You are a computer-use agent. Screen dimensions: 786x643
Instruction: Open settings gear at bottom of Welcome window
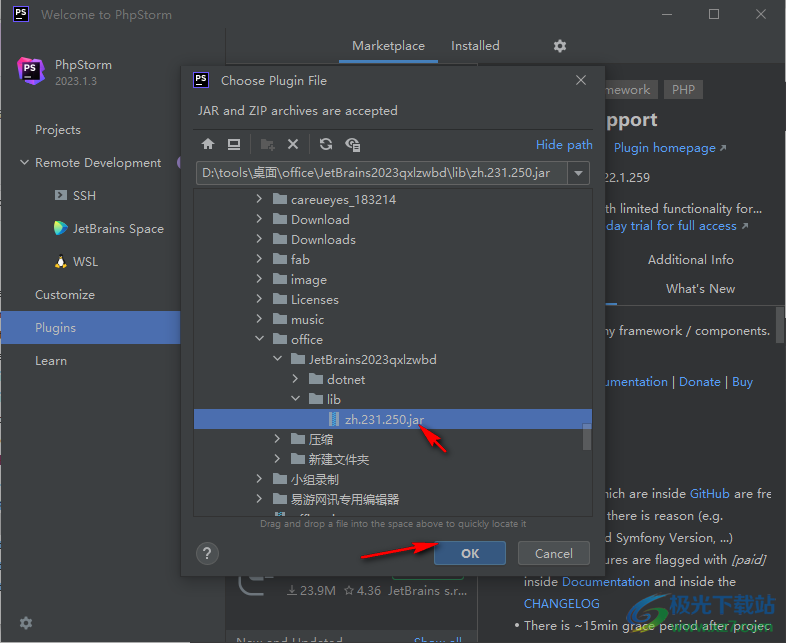coord(26,623)
